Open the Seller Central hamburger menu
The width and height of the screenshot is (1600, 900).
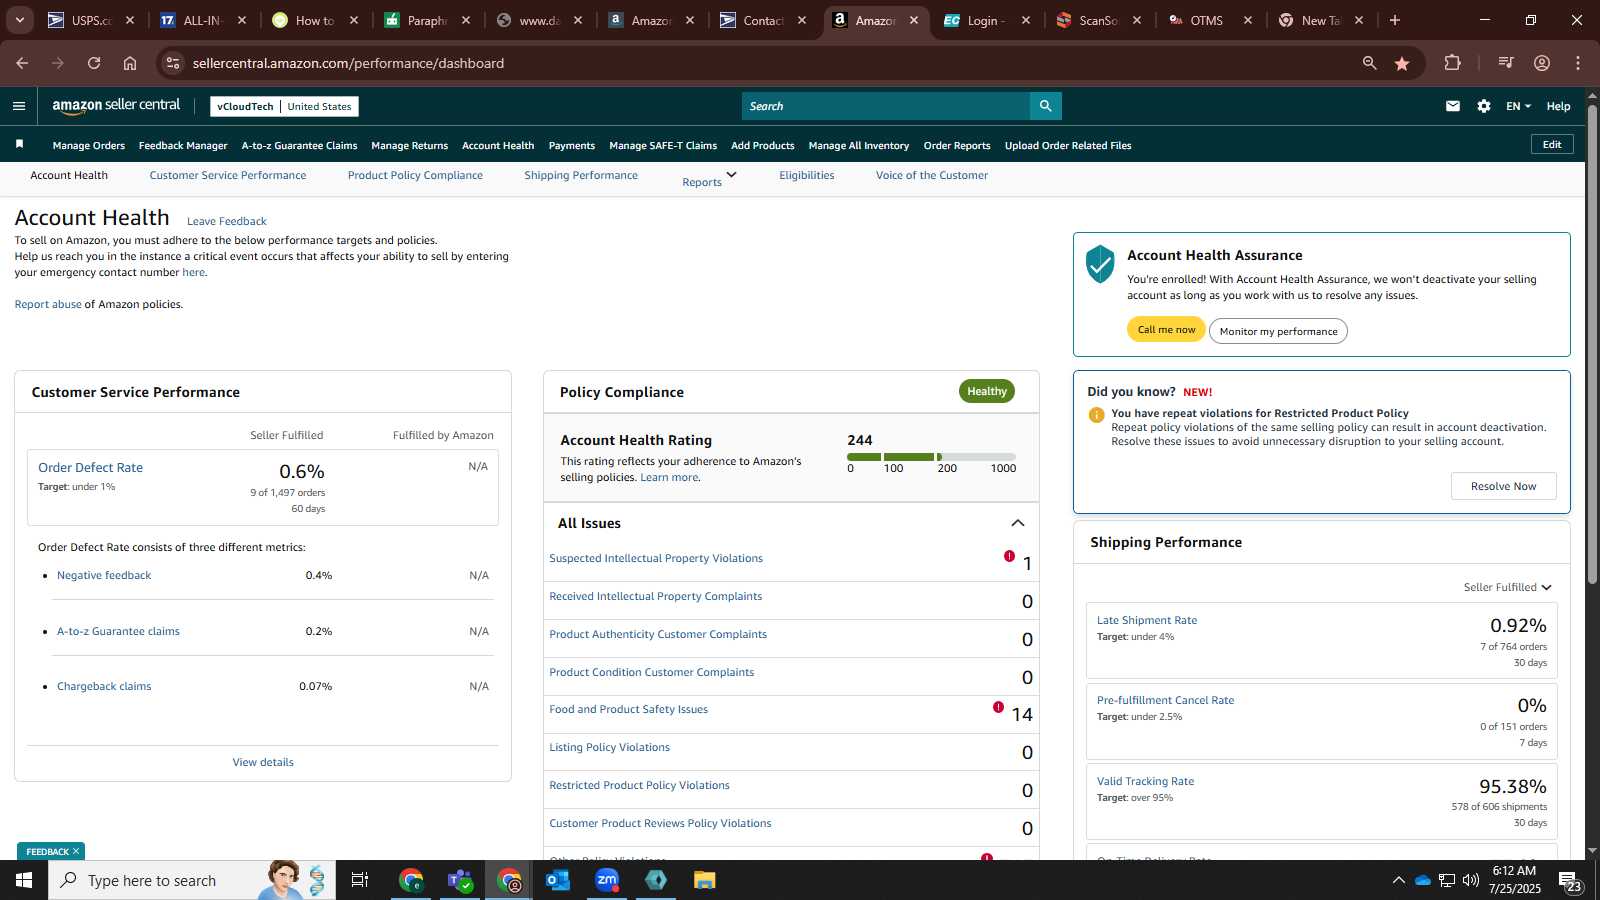coord(19,106)
